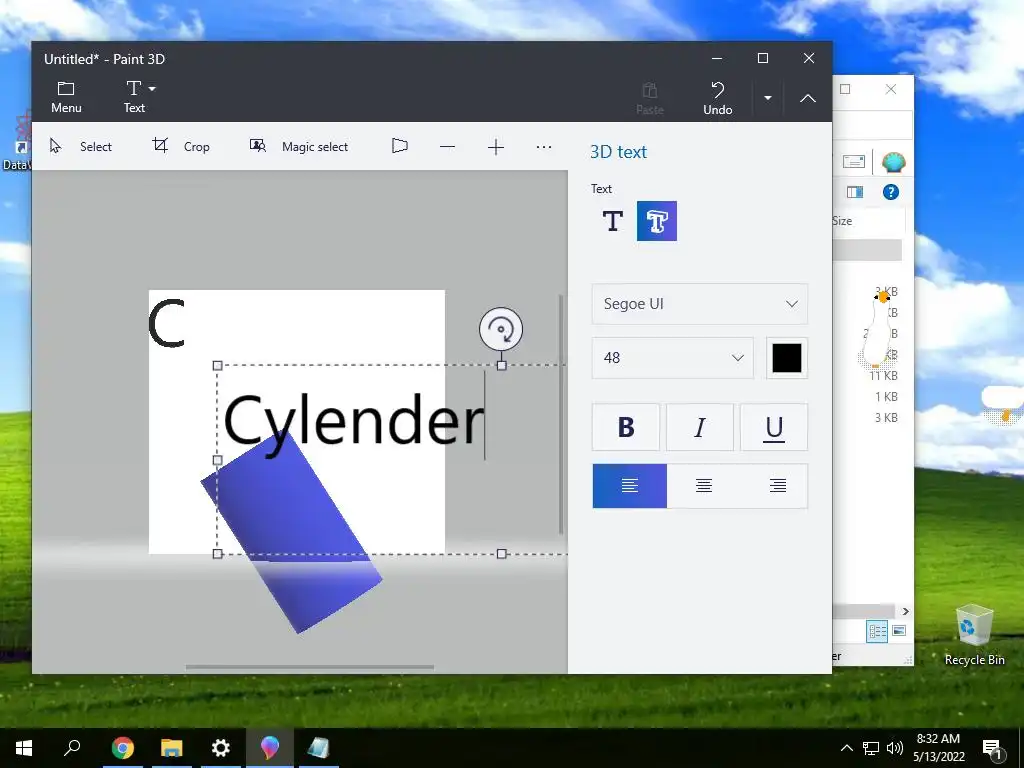This screenshot has height=768, width=1024.
Task: Open the font size 48 dropdown
Action: pyautogui.click(x=673, y=358)
